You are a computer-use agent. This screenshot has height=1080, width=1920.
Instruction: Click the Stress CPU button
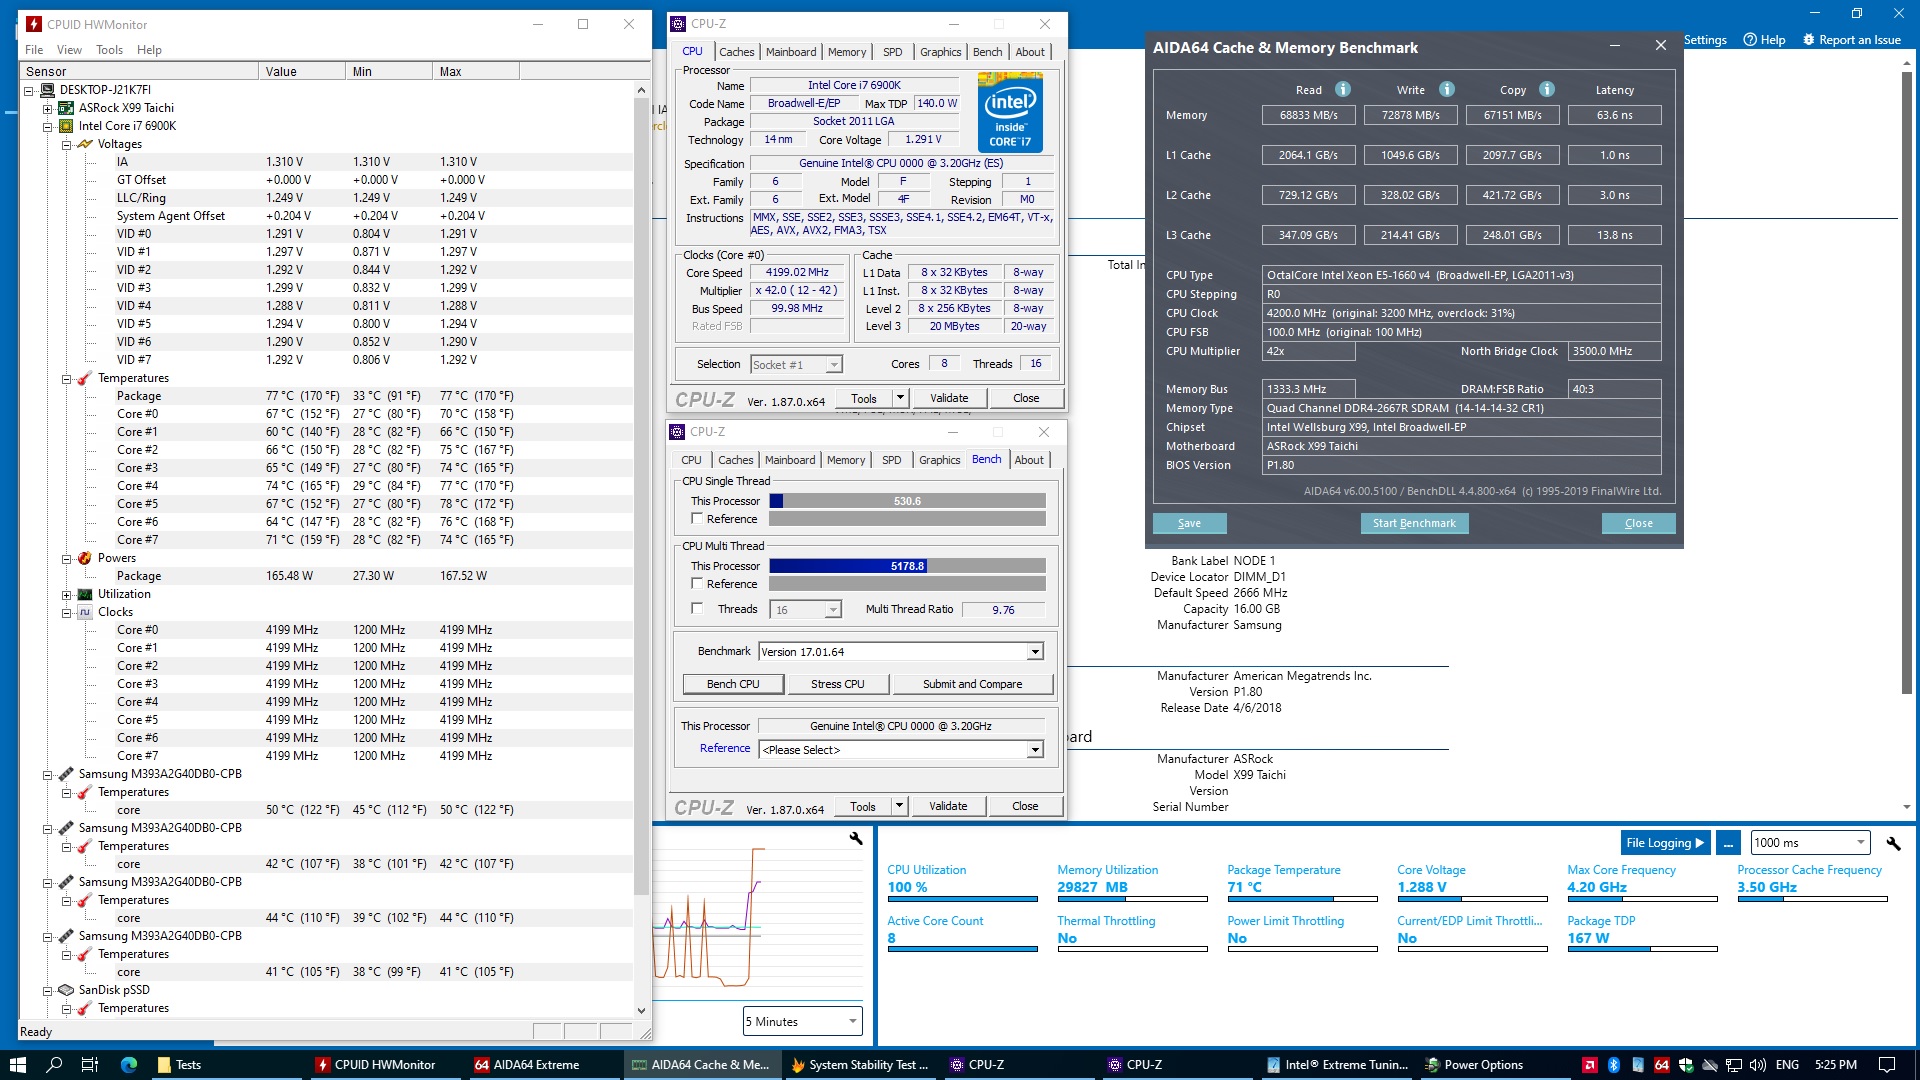[837, 684]
